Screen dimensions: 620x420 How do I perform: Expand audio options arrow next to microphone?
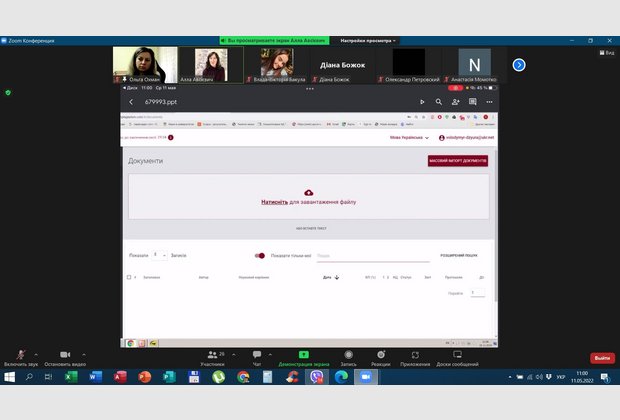(37, 354)
